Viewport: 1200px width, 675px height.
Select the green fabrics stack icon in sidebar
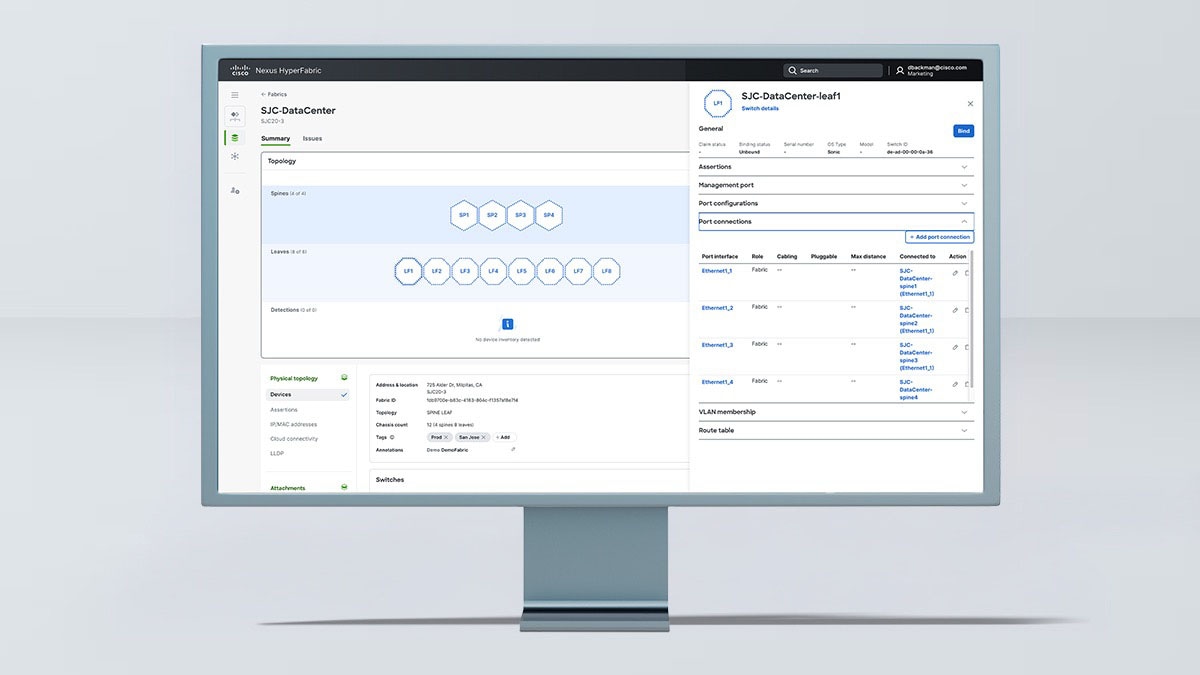(x=235, y=138)
